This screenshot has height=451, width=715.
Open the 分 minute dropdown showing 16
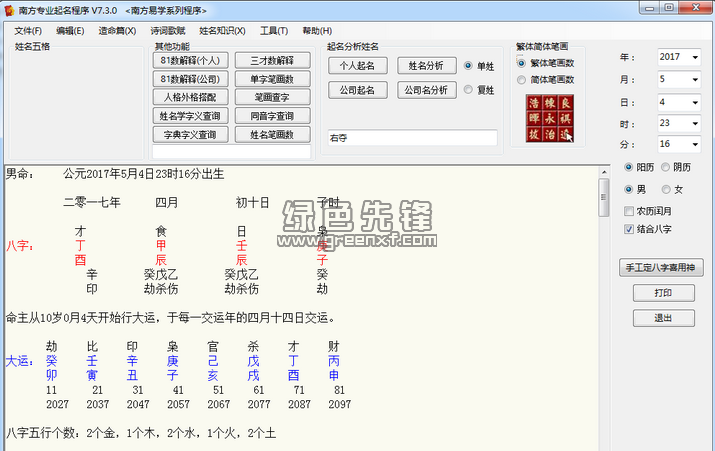click(x=695, y=145)
